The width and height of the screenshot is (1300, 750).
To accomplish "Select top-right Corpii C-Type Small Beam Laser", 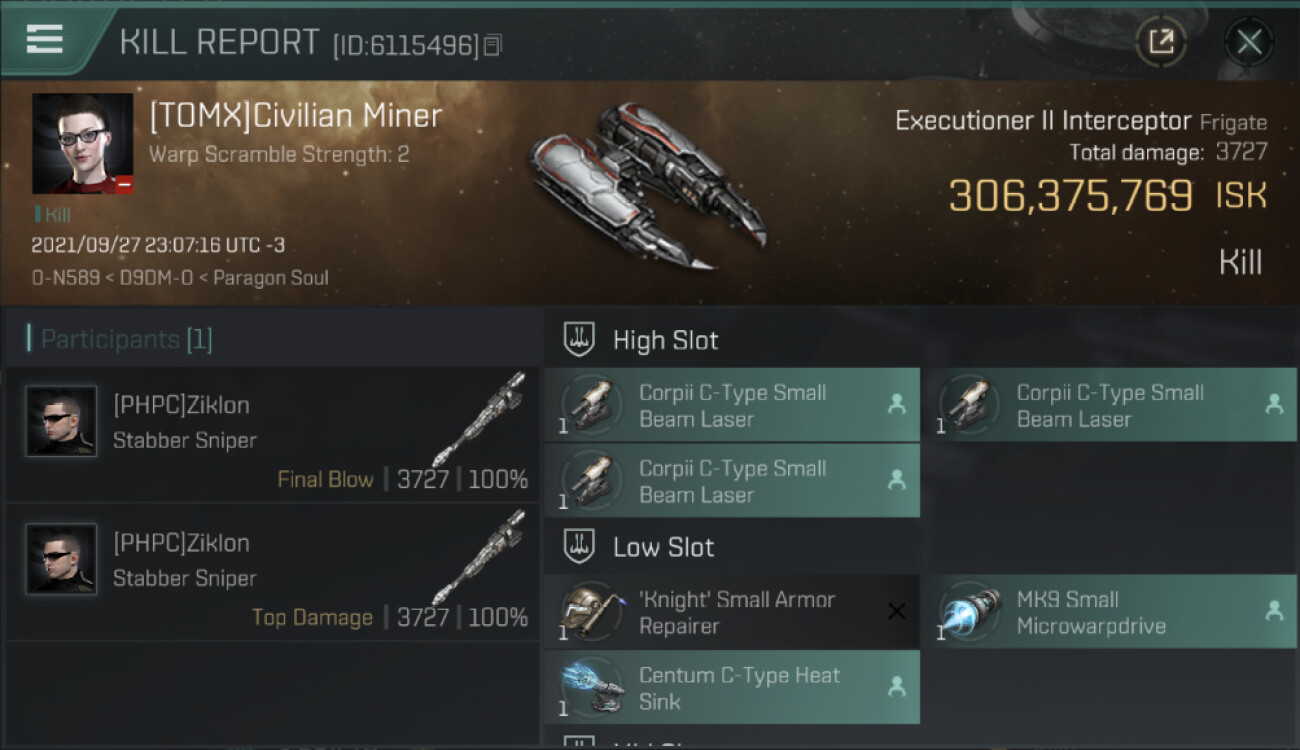I will click(1110, 405).
